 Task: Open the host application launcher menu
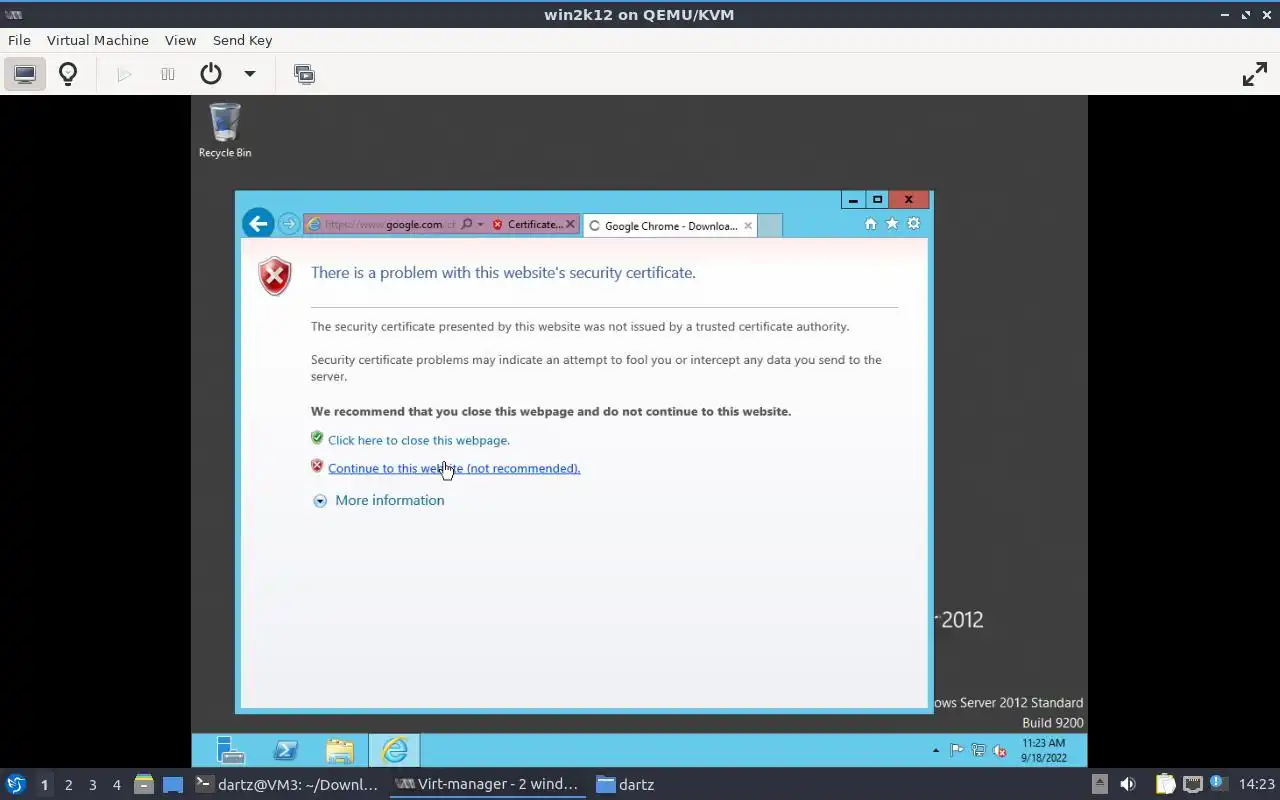point(15,785)
